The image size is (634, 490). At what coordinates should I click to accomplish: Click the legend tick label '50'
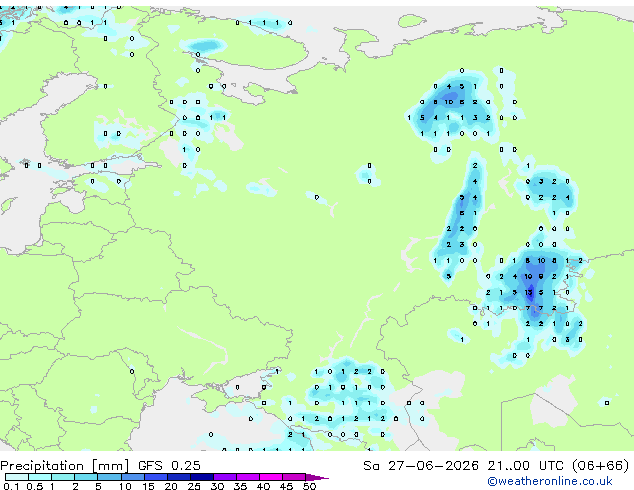[x=309, y=486]
